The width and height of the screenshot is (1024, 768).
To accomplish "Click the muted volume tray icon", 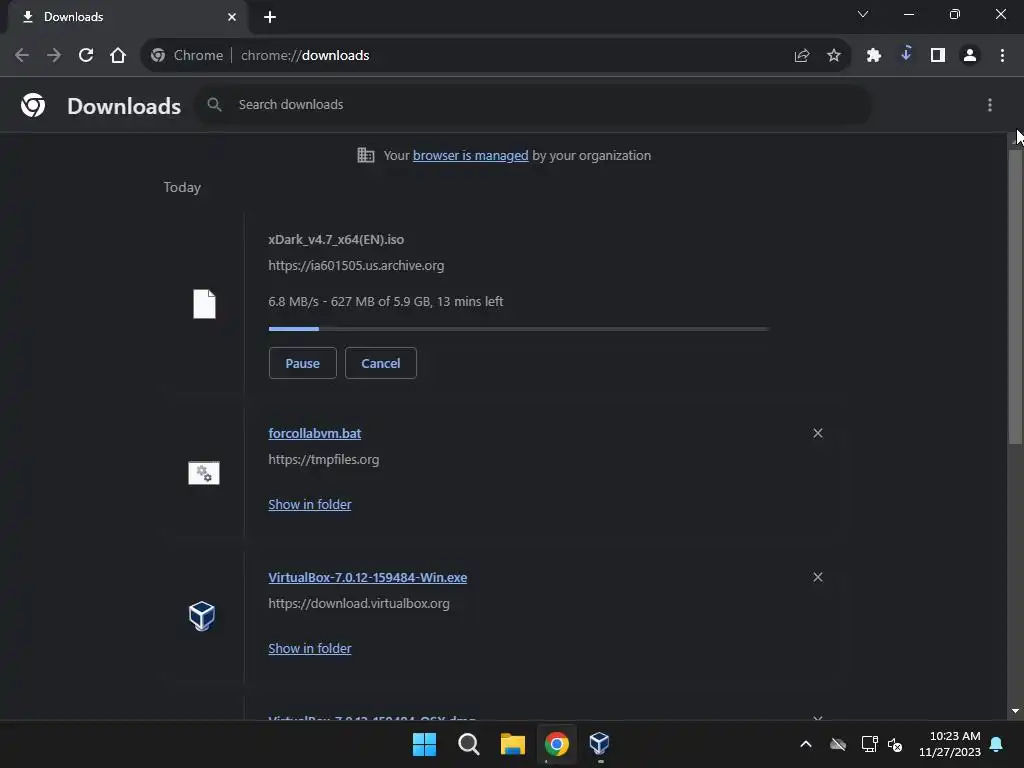I will 895,744.
